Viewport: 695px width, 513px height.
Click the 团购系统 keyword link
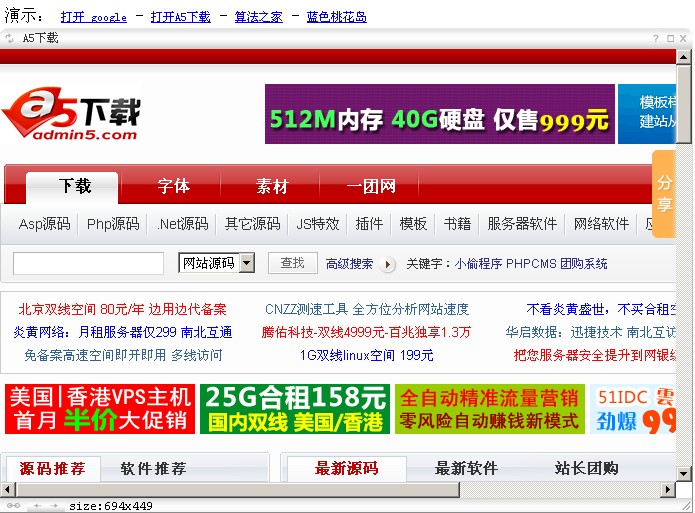pyautogui.click(x=584, y=264)
